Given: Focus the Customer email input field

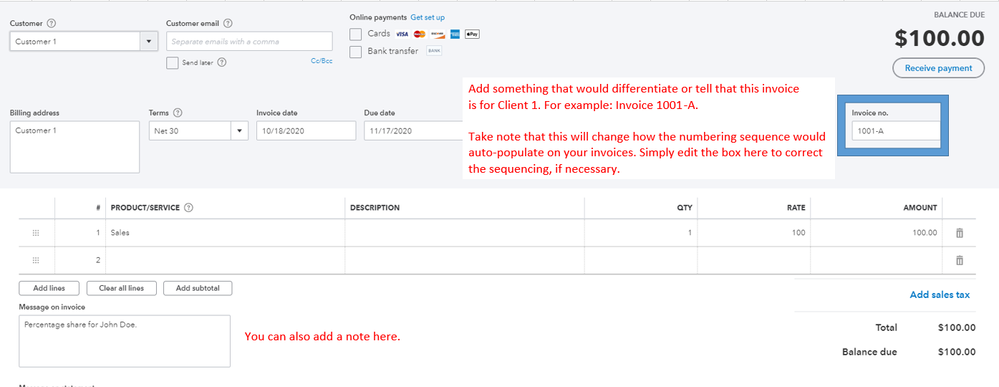Looking at the screenshot, I should tap(249, 41).
